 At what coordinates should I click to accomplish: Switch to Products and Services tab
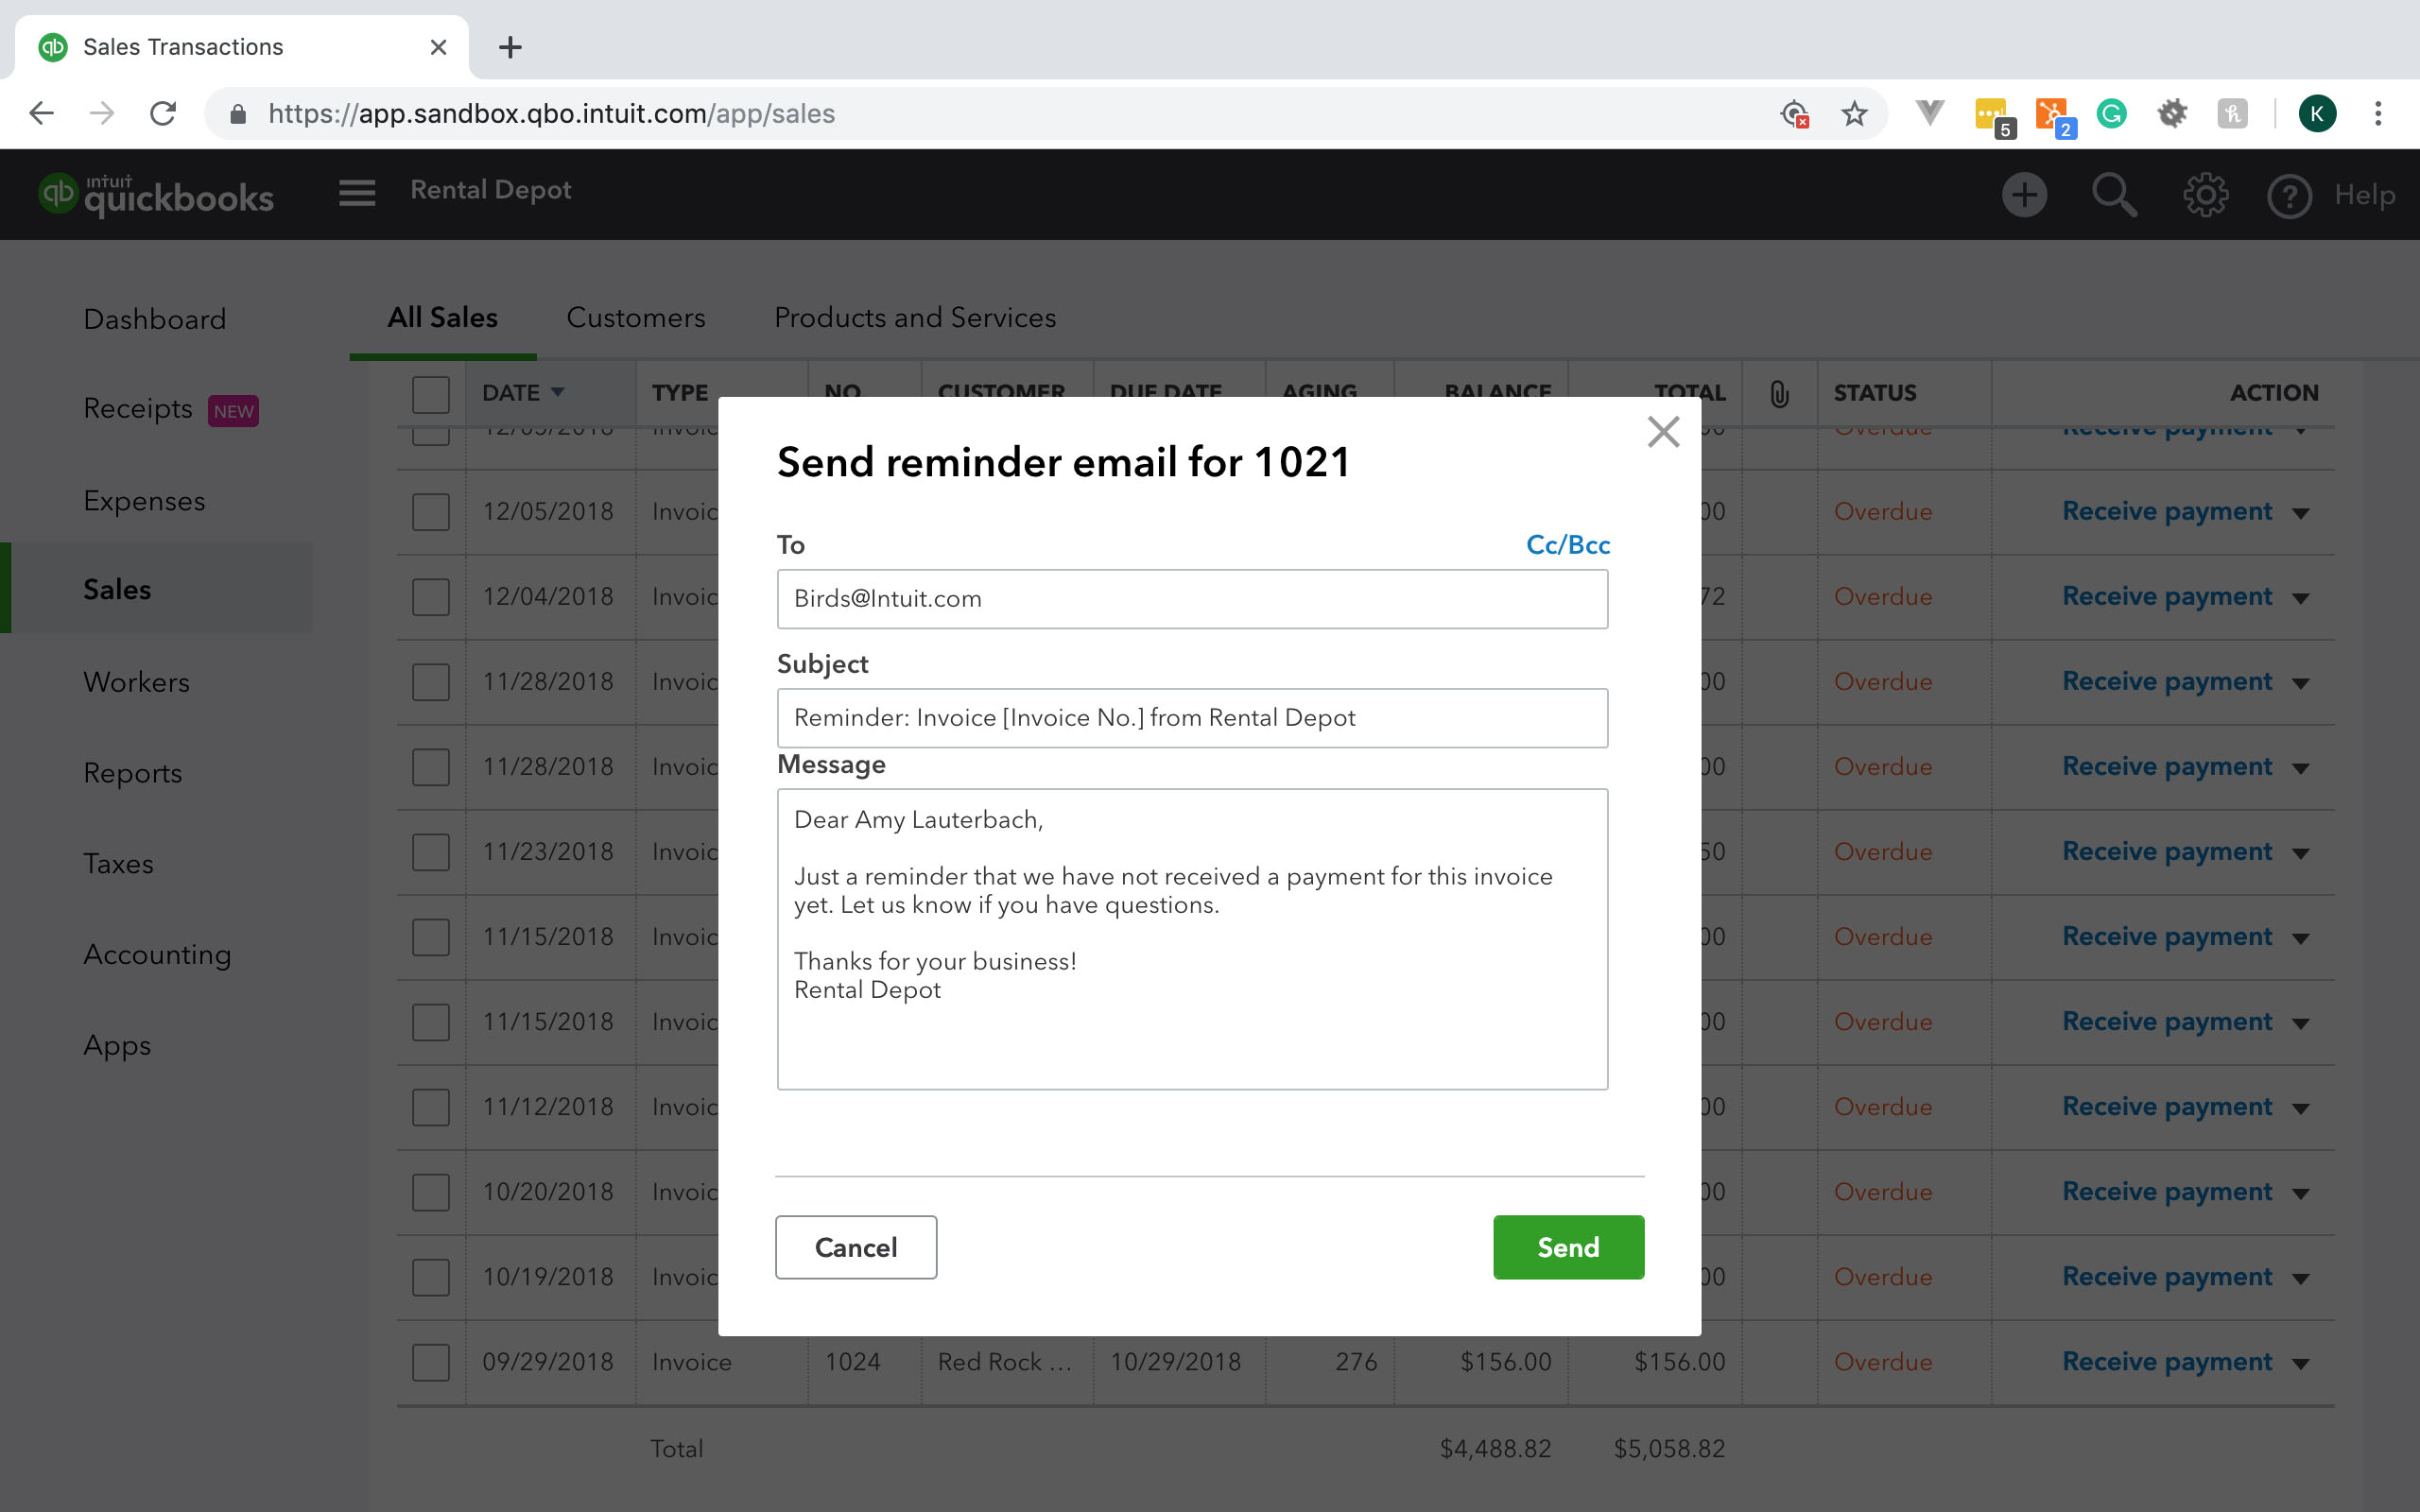pos(915,317)
